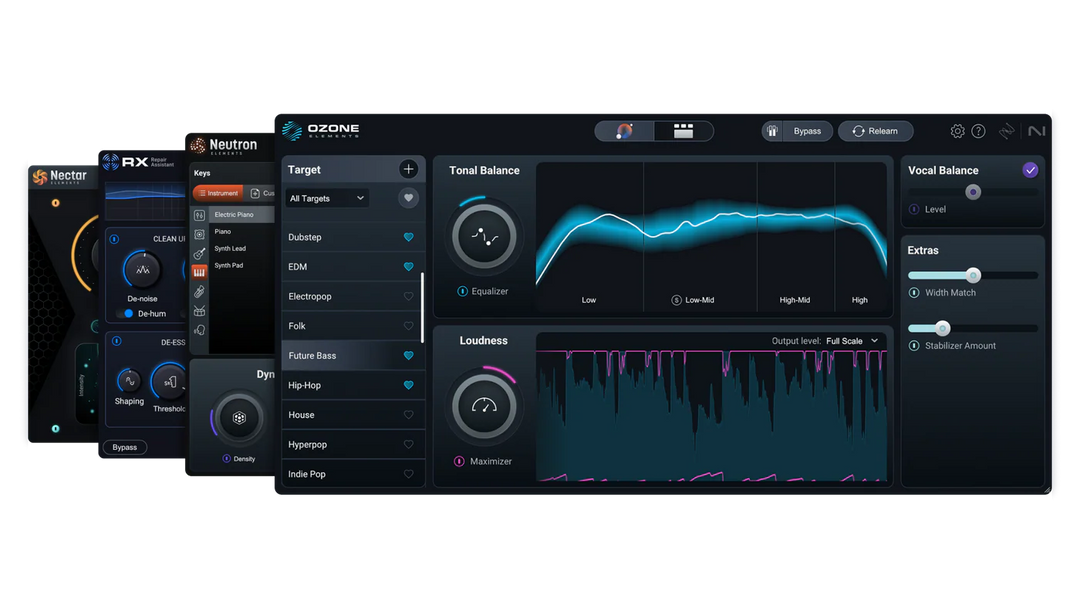Click the Tonal Balance curve display
Viewport: 1080px width, 608px height.
coord(712,238)
